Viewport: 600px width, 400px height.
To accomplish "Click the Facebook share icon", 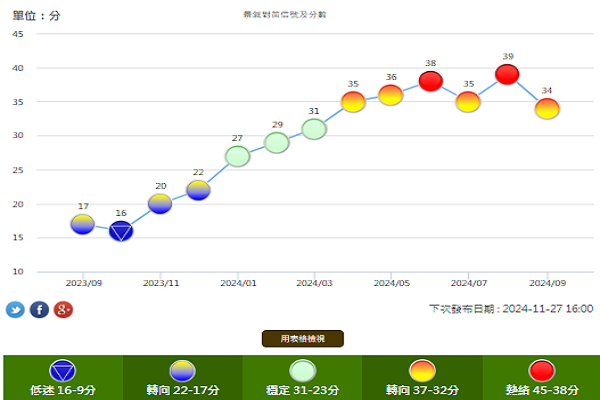I will [39, 310].
